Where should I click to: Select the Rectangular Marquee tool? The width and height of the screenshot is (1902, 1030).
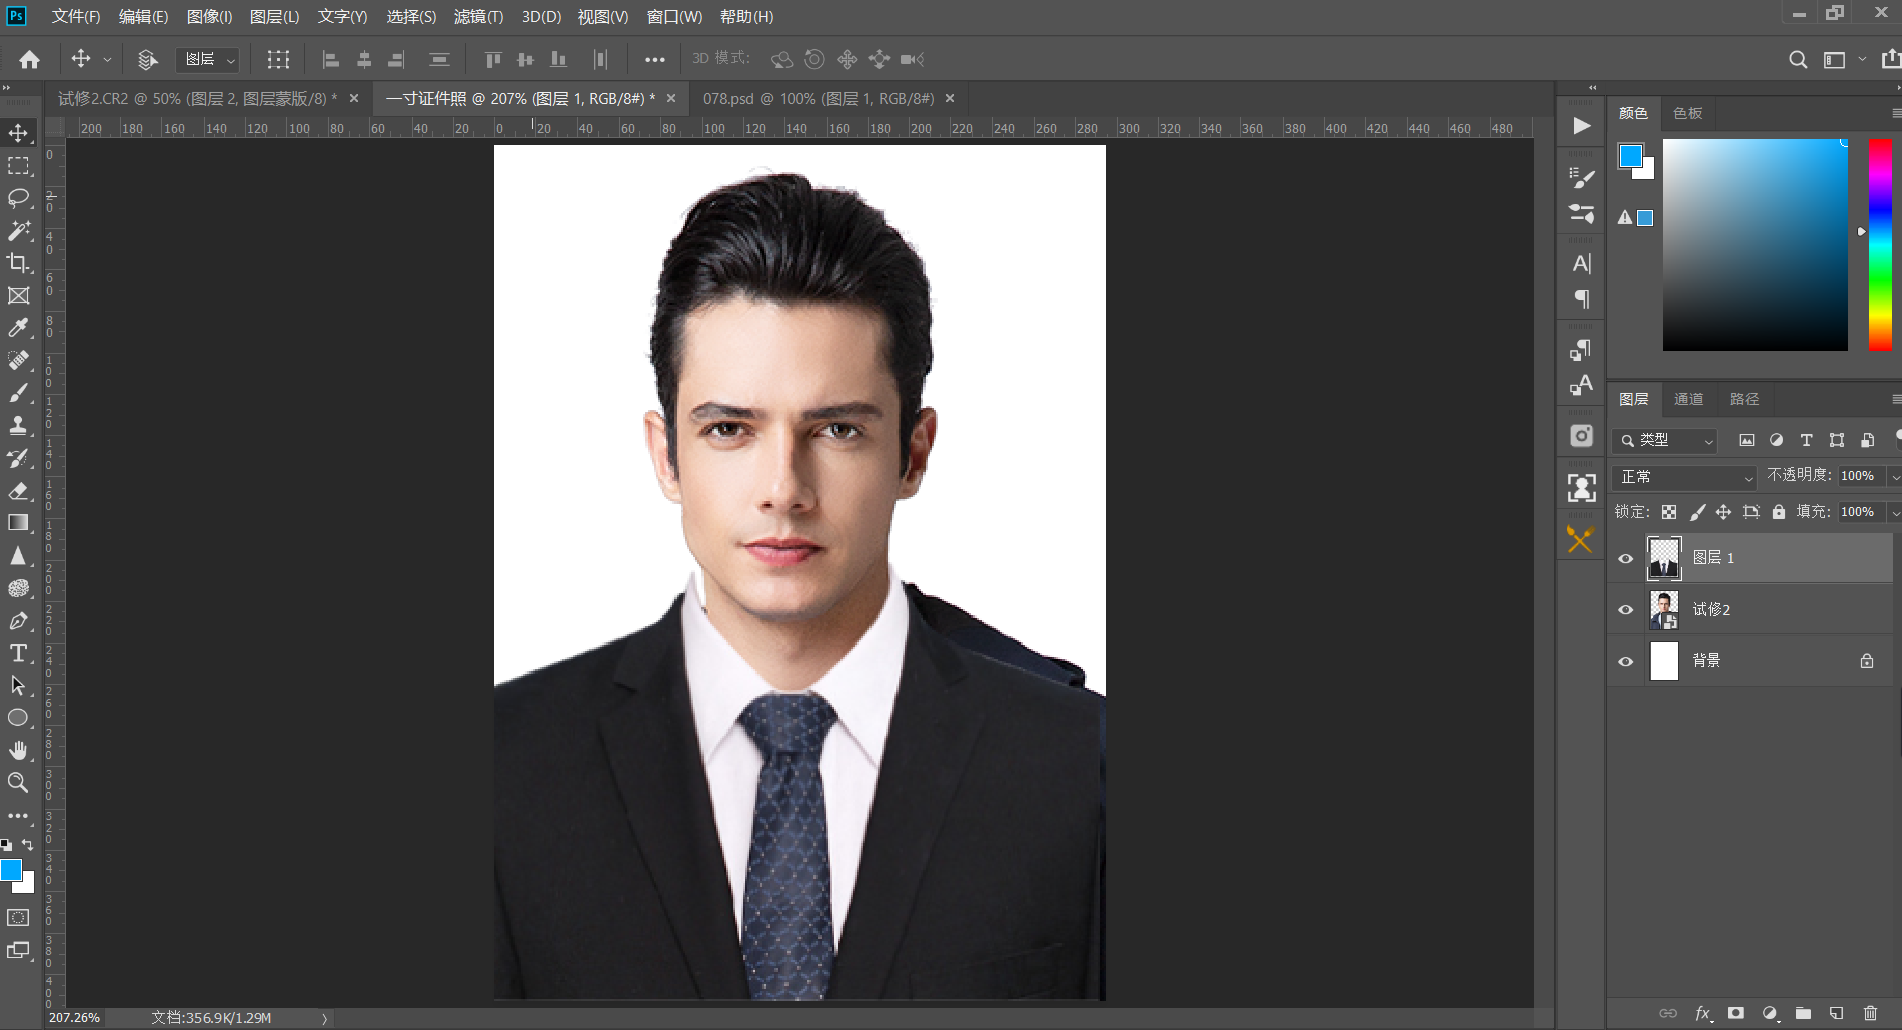tap(18, 166)
